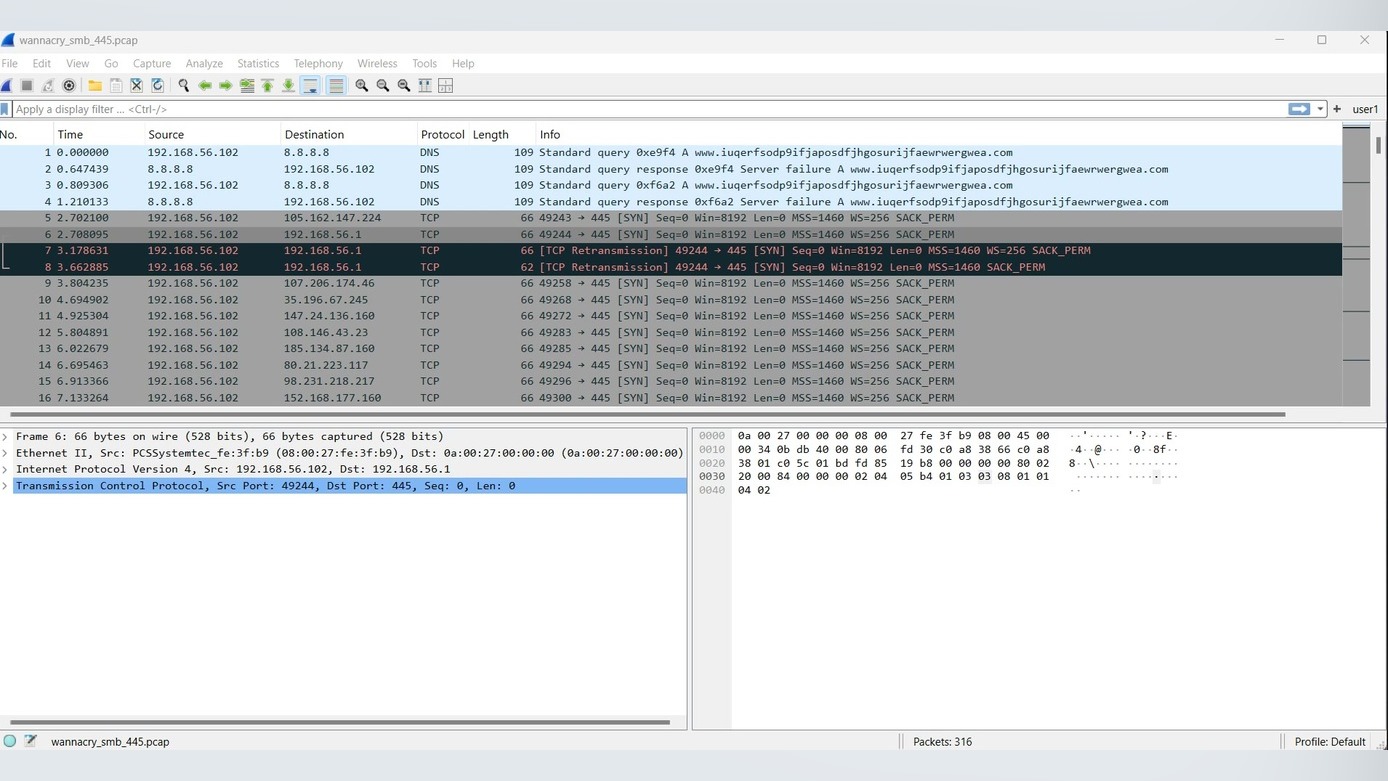Toggle auto-scroll during live capture

pos(311,86)
